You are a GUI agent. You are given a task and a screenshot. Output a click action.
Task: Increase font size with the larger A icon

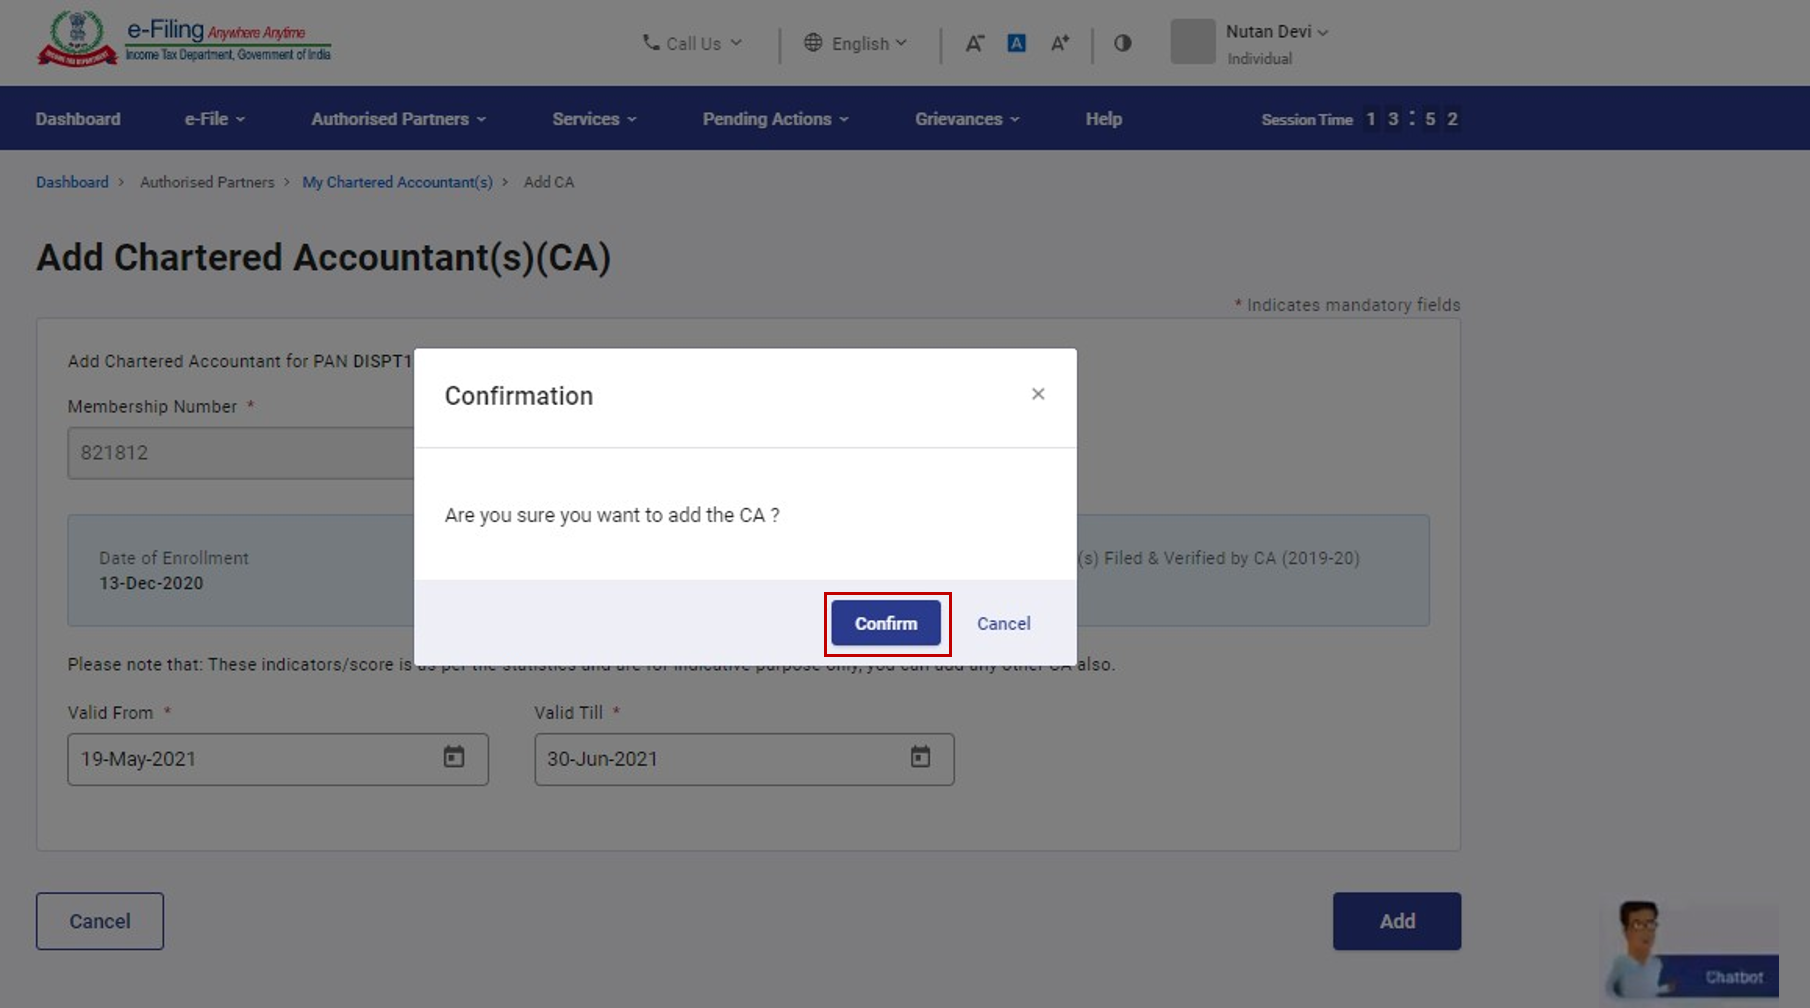pyautogui.click(x=1060, y=43)
